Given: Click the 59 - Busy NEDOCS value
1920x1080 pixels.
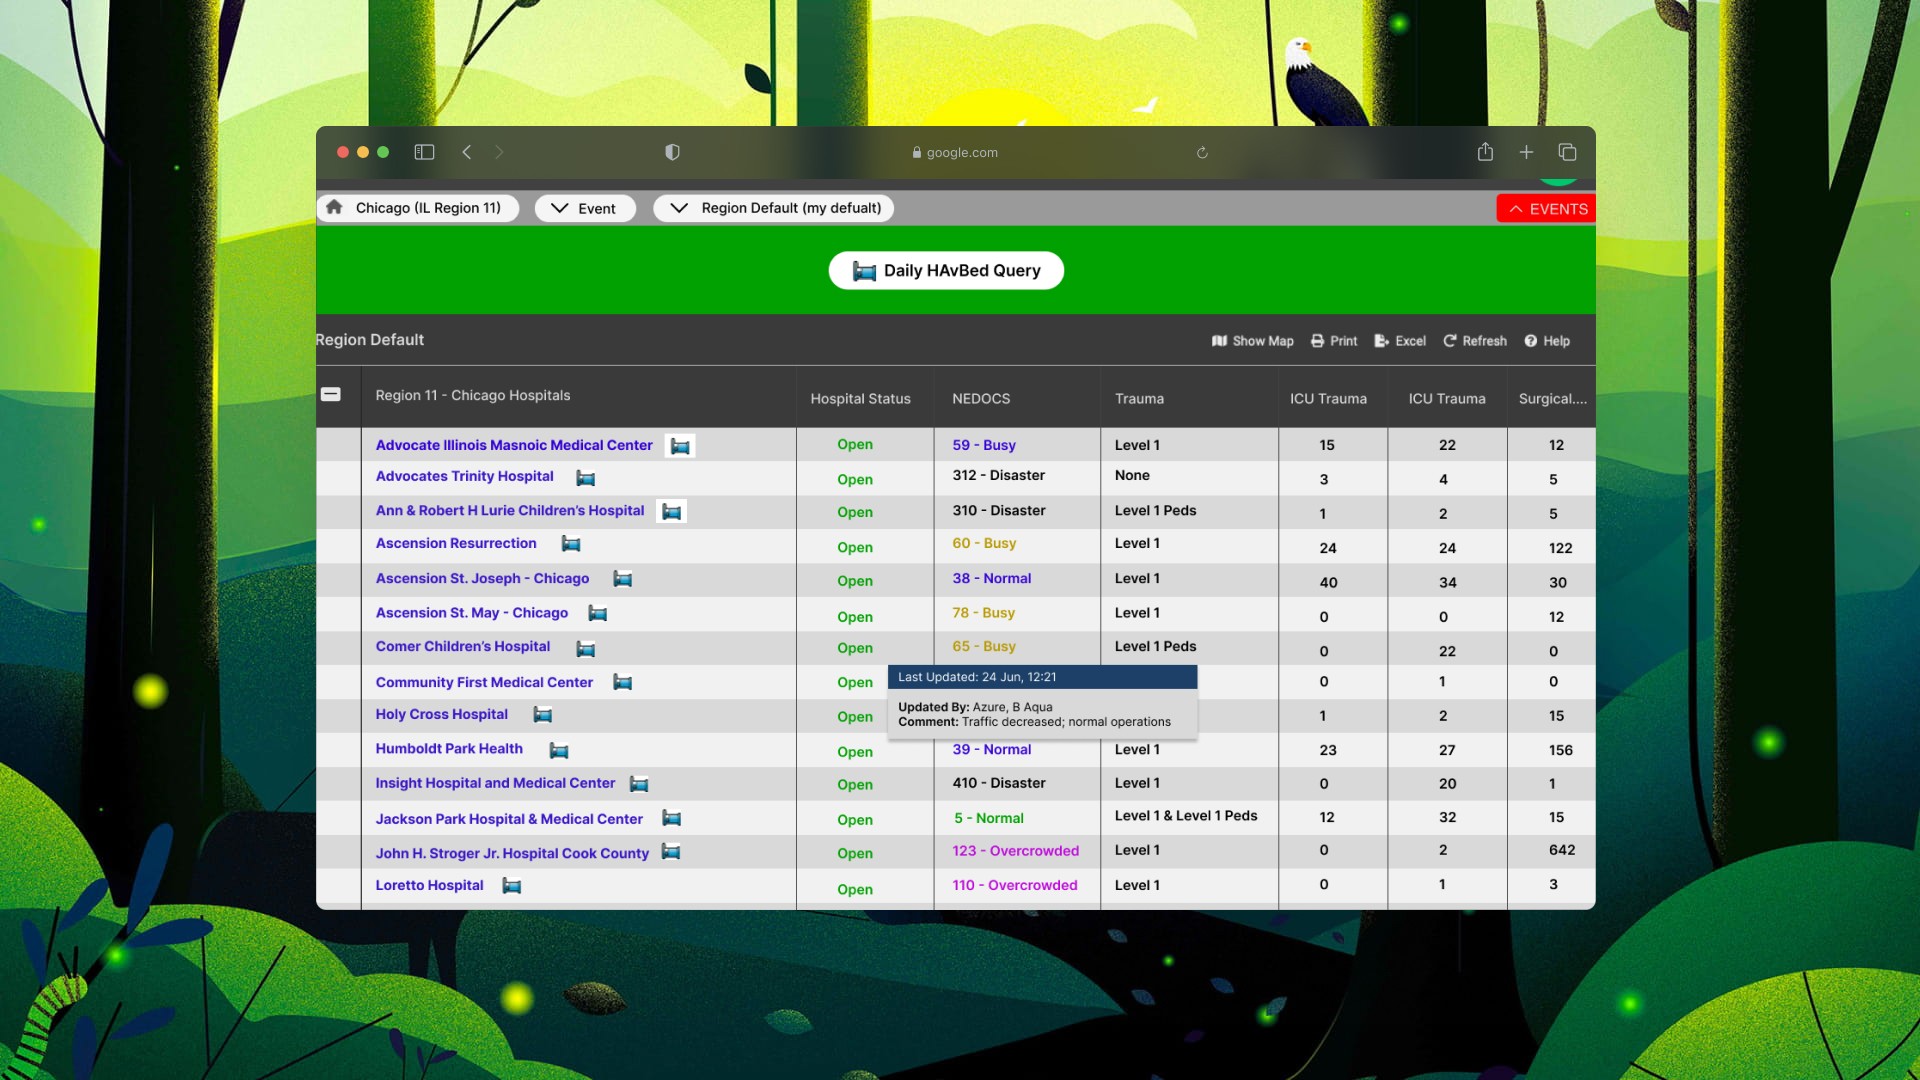Looking at the screenshot, I should 984,445.
